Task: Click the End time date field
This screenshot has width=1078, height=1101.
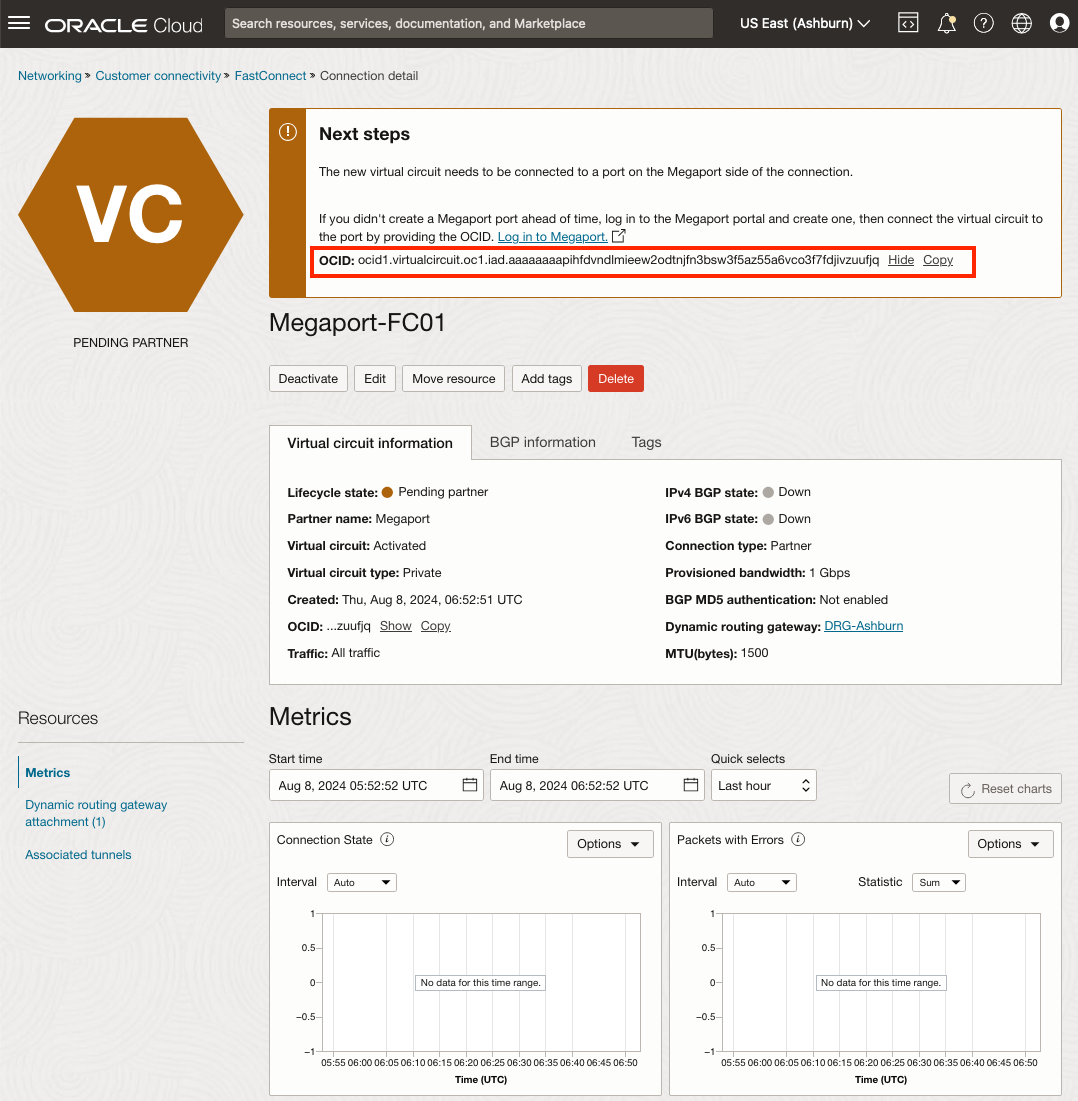Action: 597,786
